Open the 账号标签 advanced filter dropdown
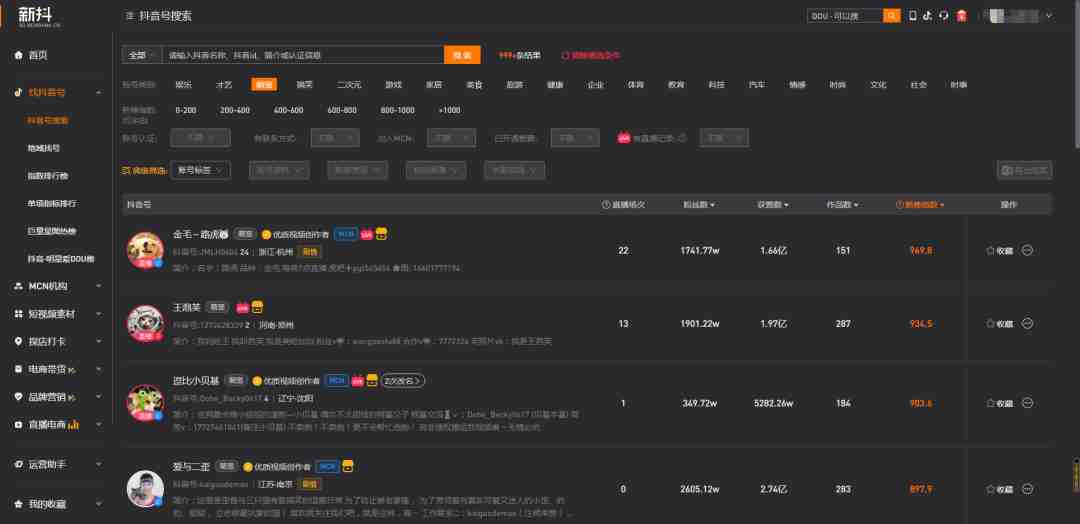 coord(200,170)
